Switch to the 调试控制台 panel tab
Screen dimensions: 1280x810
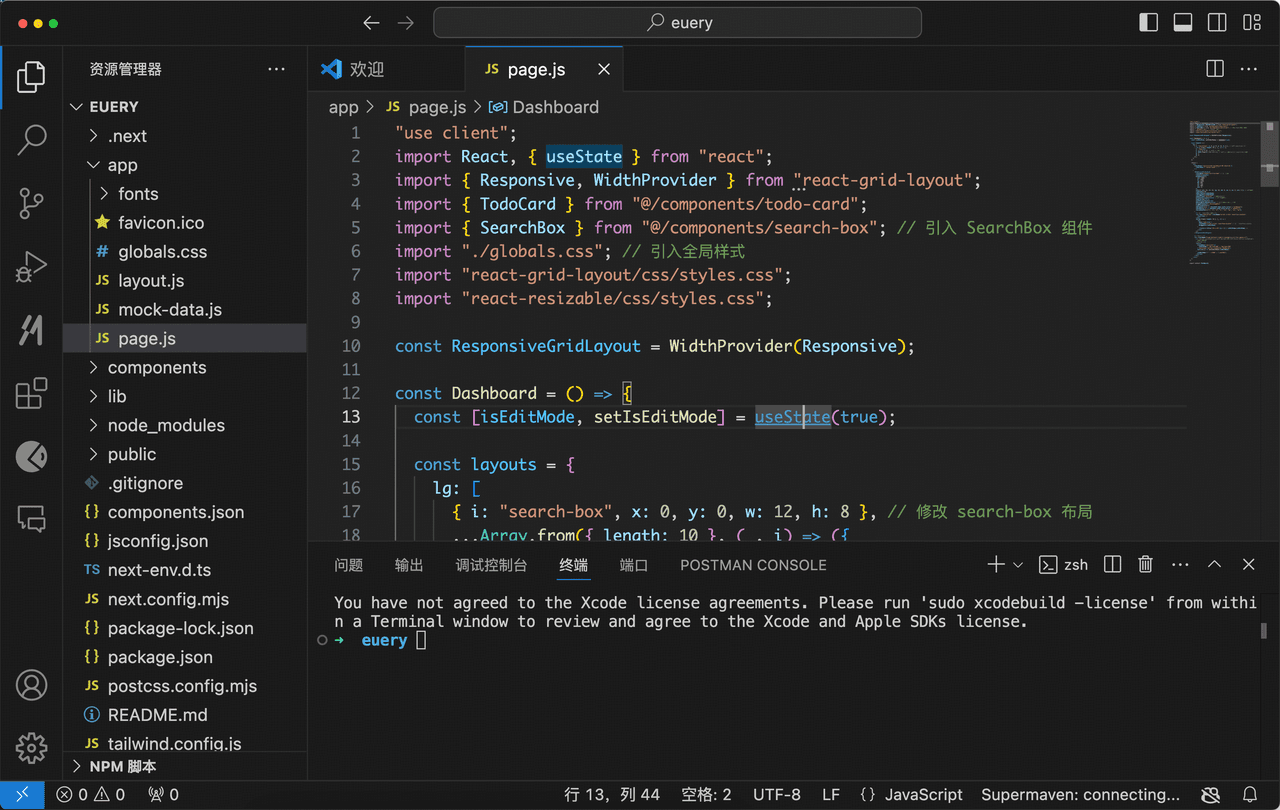[x=491, y=565]
